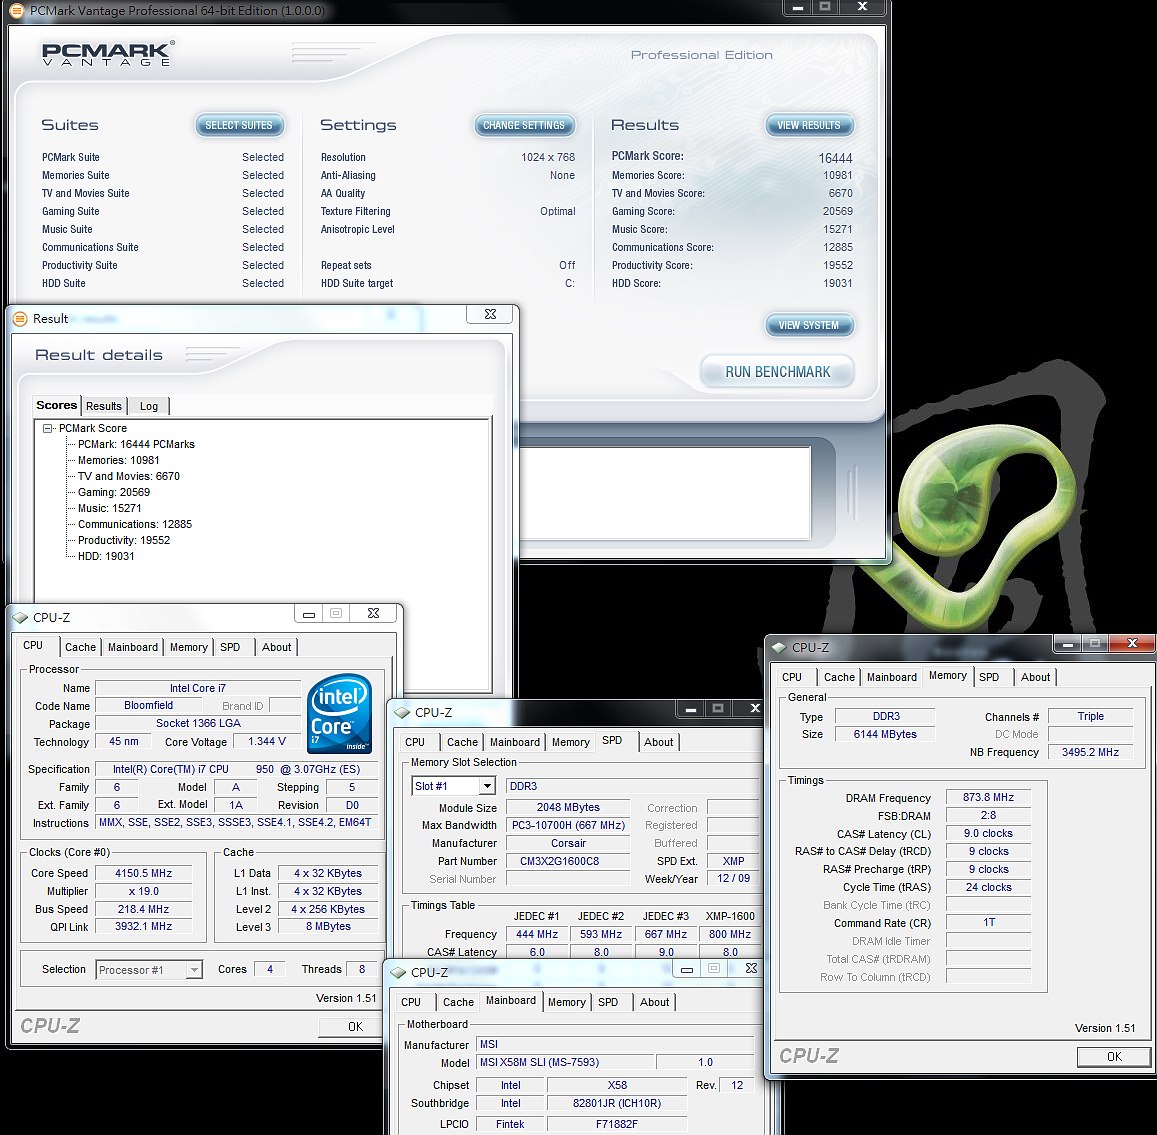1157x1135 pixels.
Task: Open SPD tab in CPU-Z Memory window
Action: [990, 677]
